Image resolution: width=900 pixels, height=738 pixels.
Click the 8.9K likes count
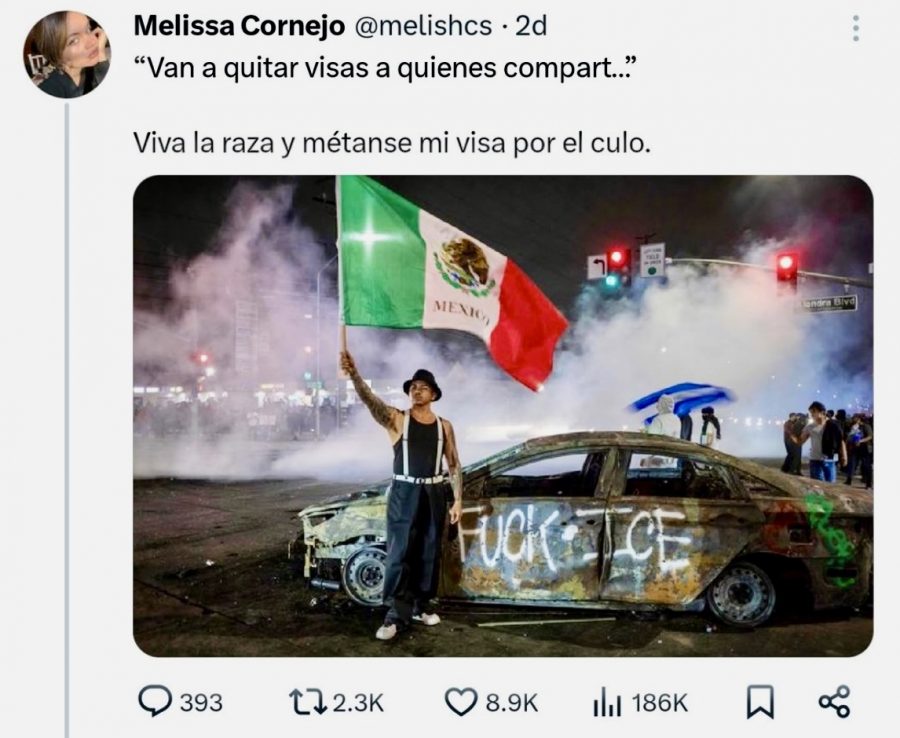click(512, 703)
